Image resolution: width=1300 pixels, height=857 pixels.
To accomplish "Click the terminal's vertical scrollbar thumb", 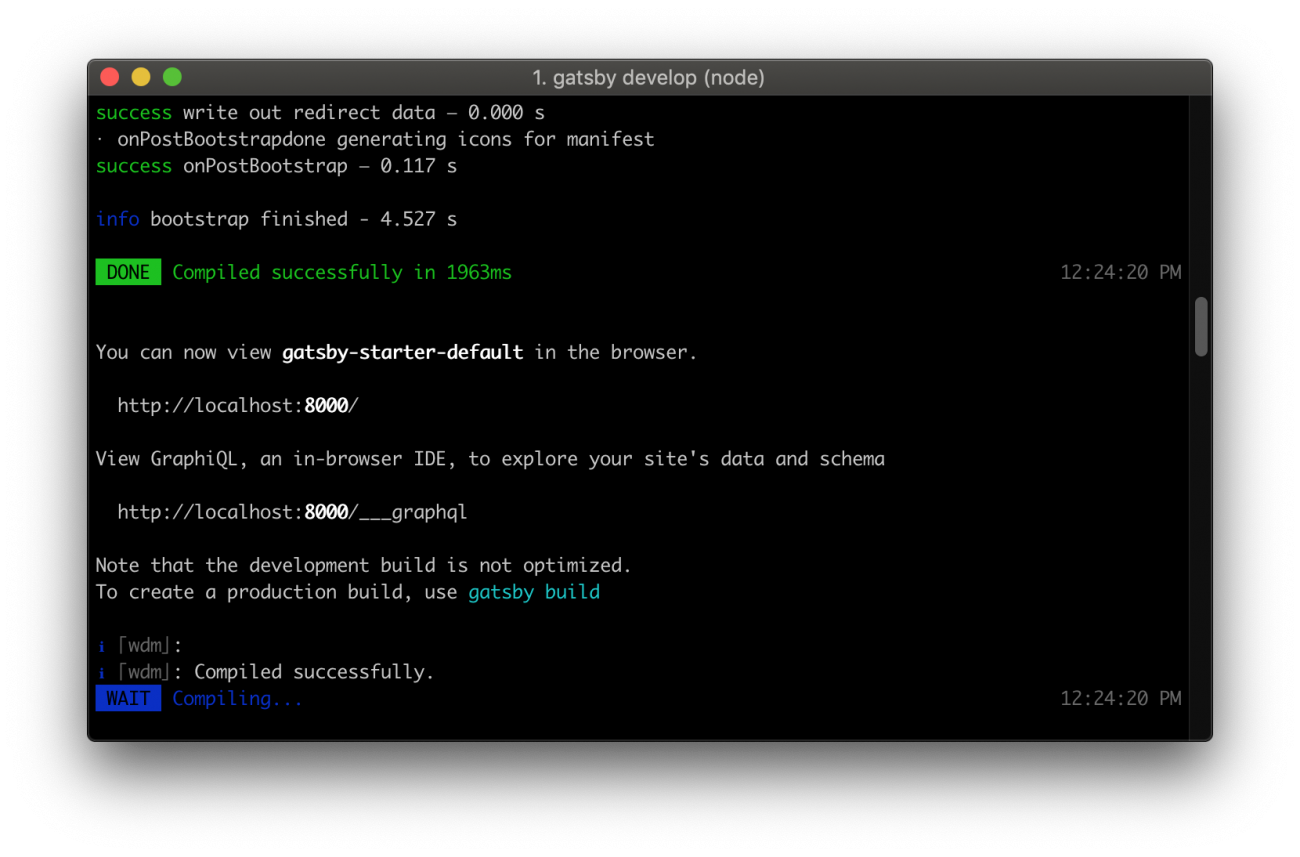I will [1201, 326].
